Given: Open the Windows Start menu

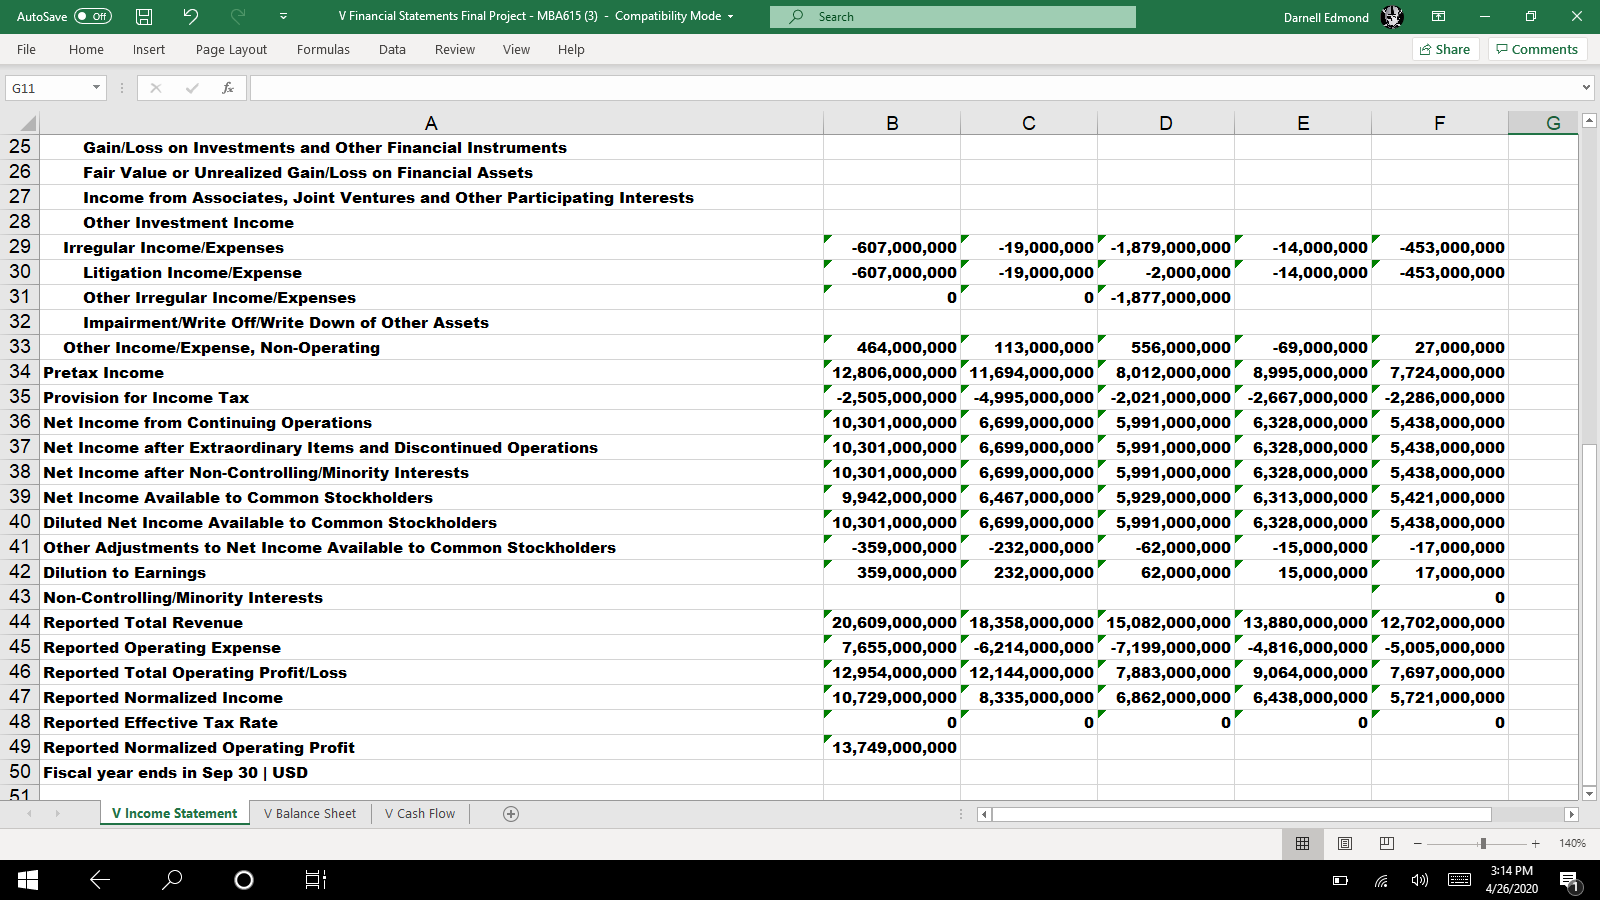Looking at the screenshot, I should point(28,880).
